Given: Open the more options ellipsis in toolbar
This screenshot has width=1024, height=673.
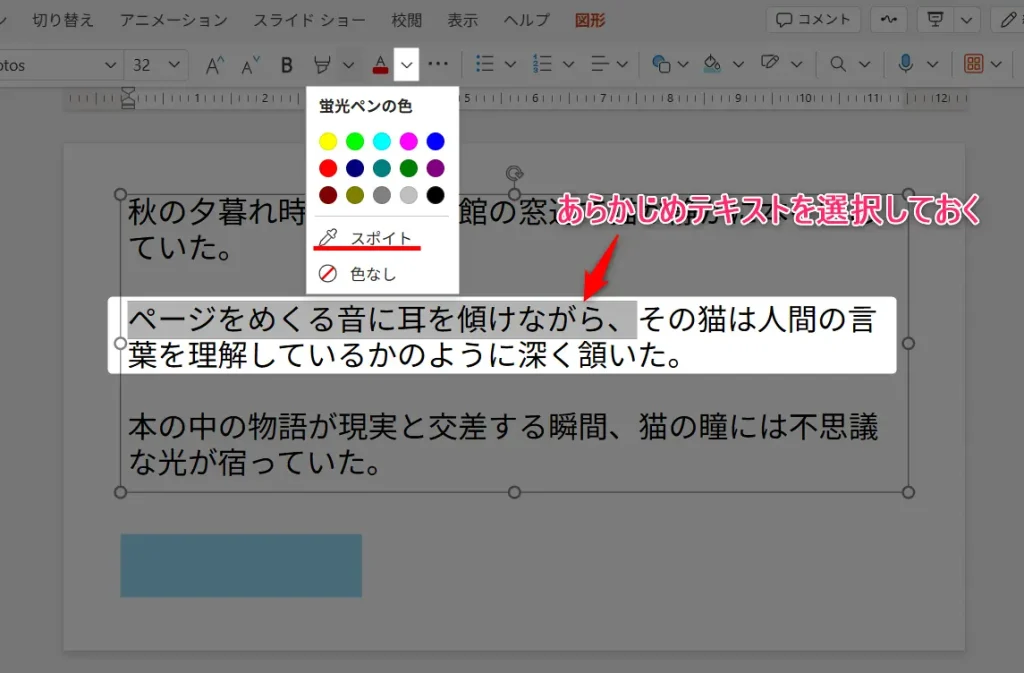Looking at the screenshot, I should [438, 64].
